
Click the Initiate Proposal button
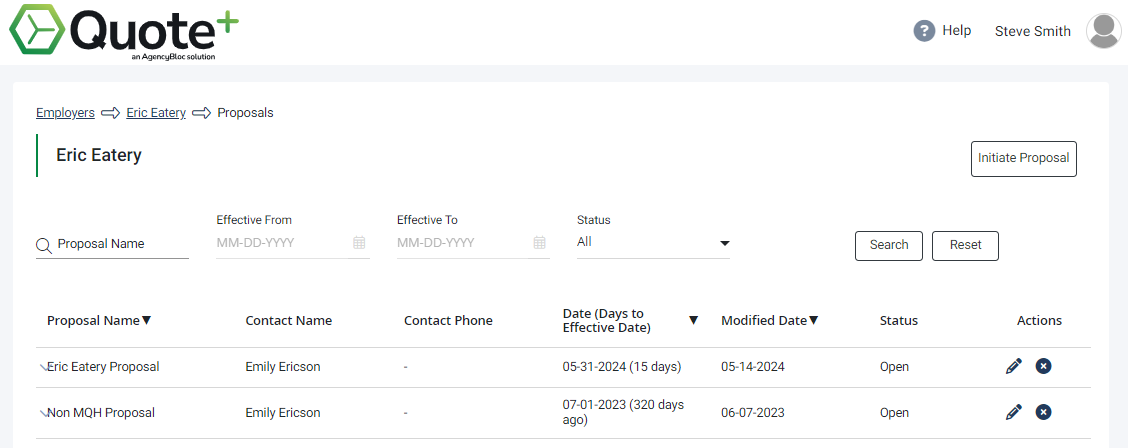point(1024,158)
